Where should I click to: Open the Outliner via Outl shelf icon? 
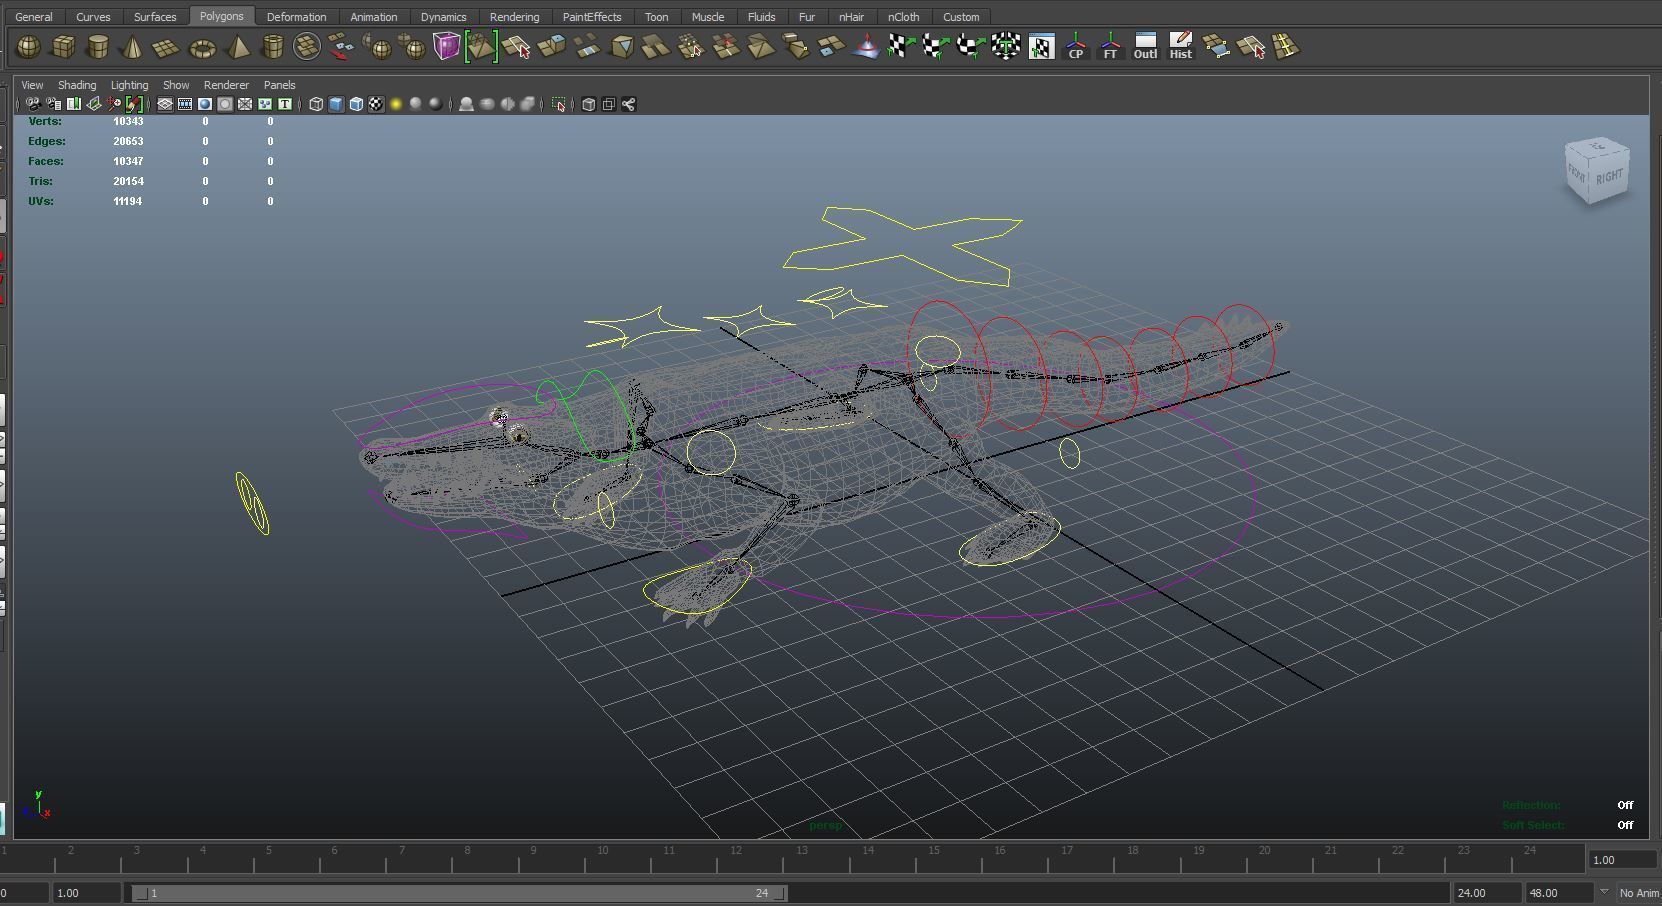(x=1145, y=47)
